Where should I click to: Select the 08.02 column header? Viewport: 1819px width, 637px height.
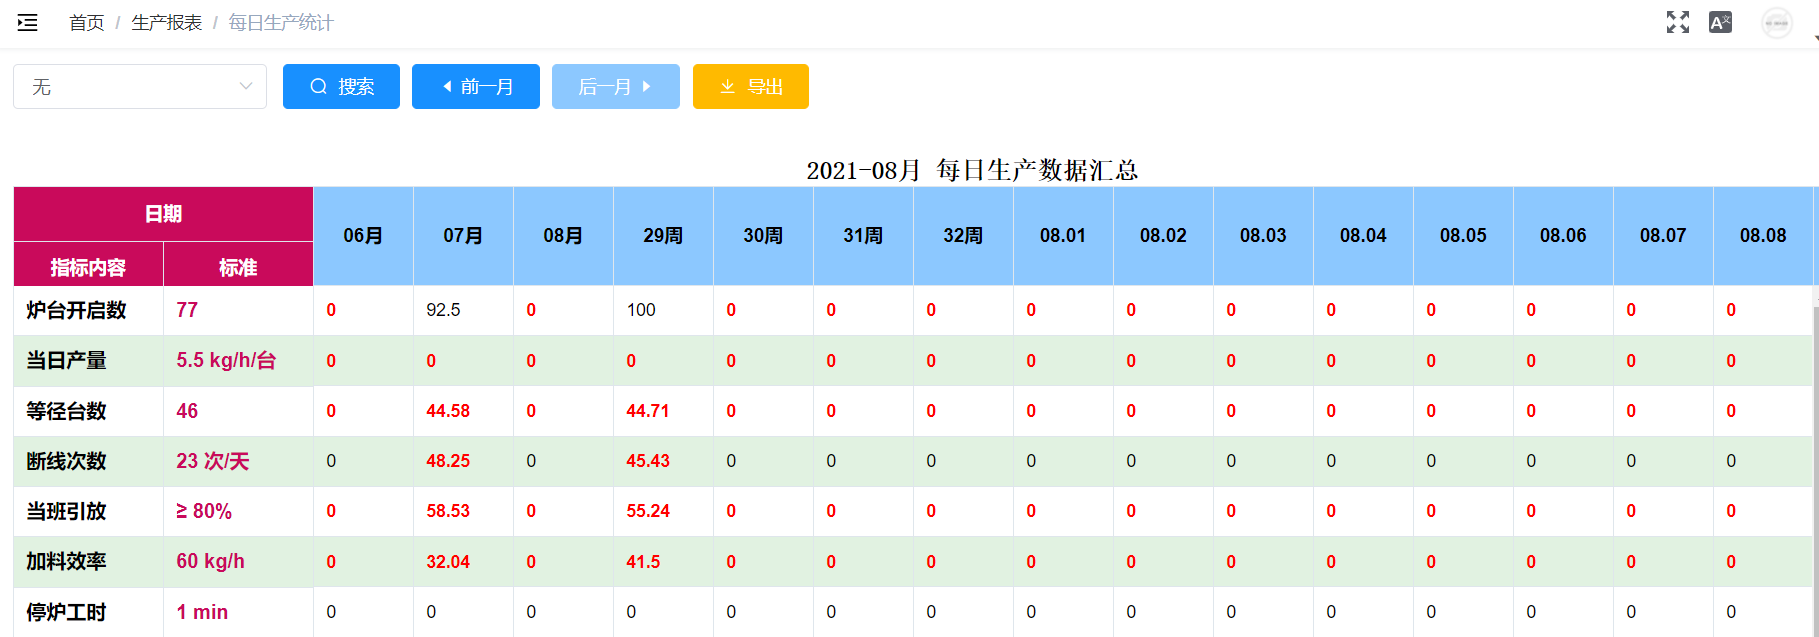click(1163, 236)
